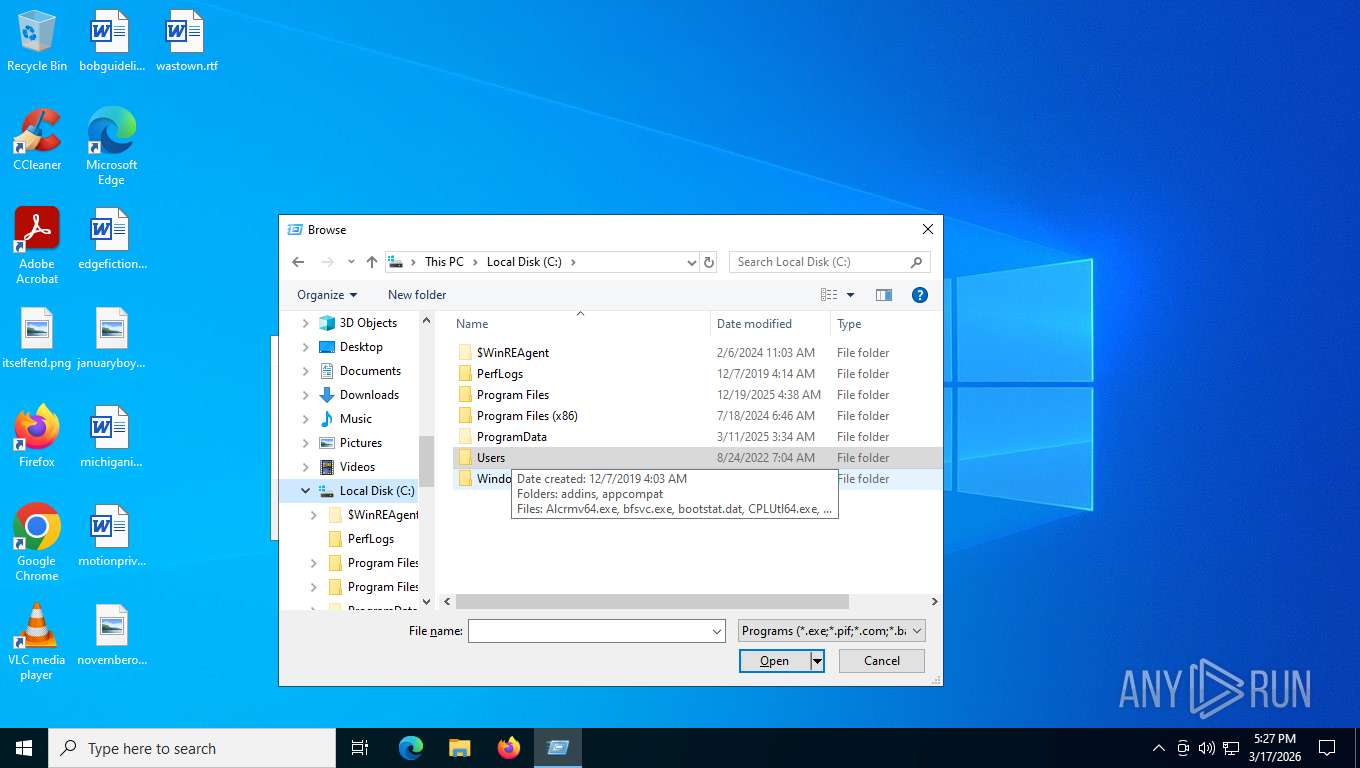
Task: Click the File name input field
Action: pos(589,631)
